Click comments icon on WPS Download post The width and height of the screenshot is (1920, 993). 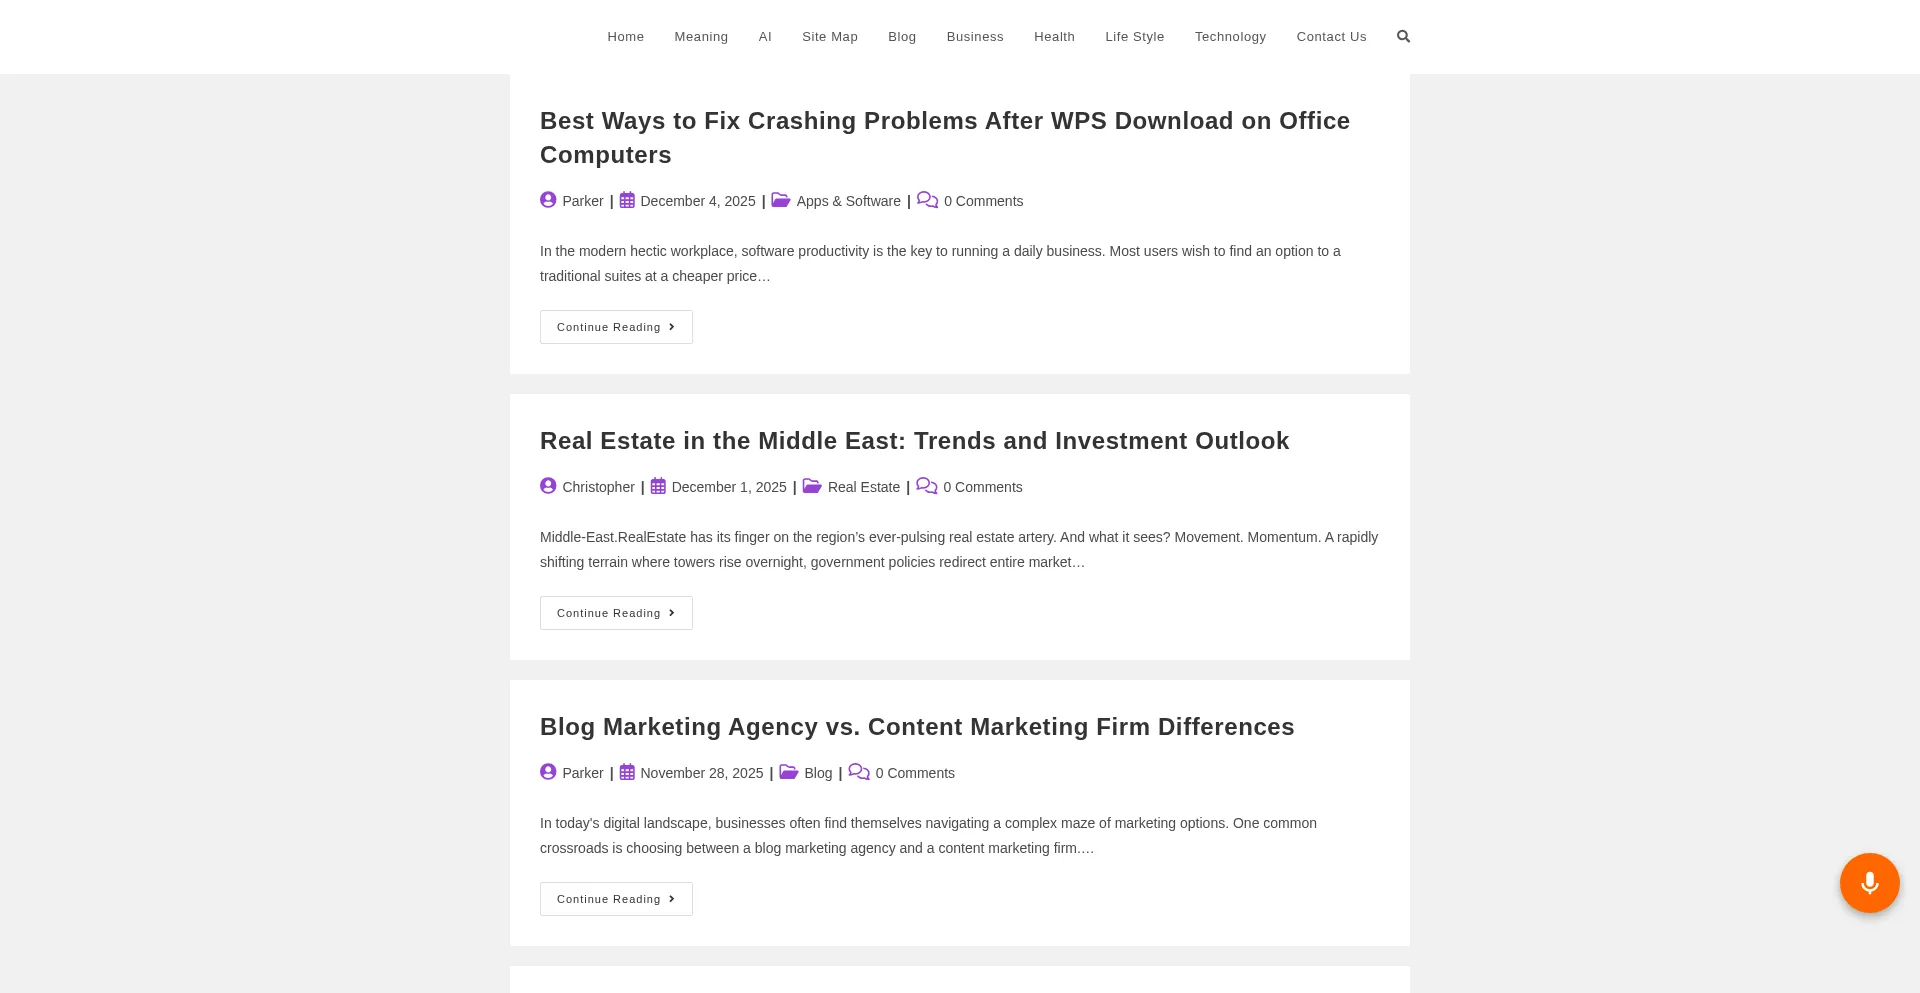927,200
